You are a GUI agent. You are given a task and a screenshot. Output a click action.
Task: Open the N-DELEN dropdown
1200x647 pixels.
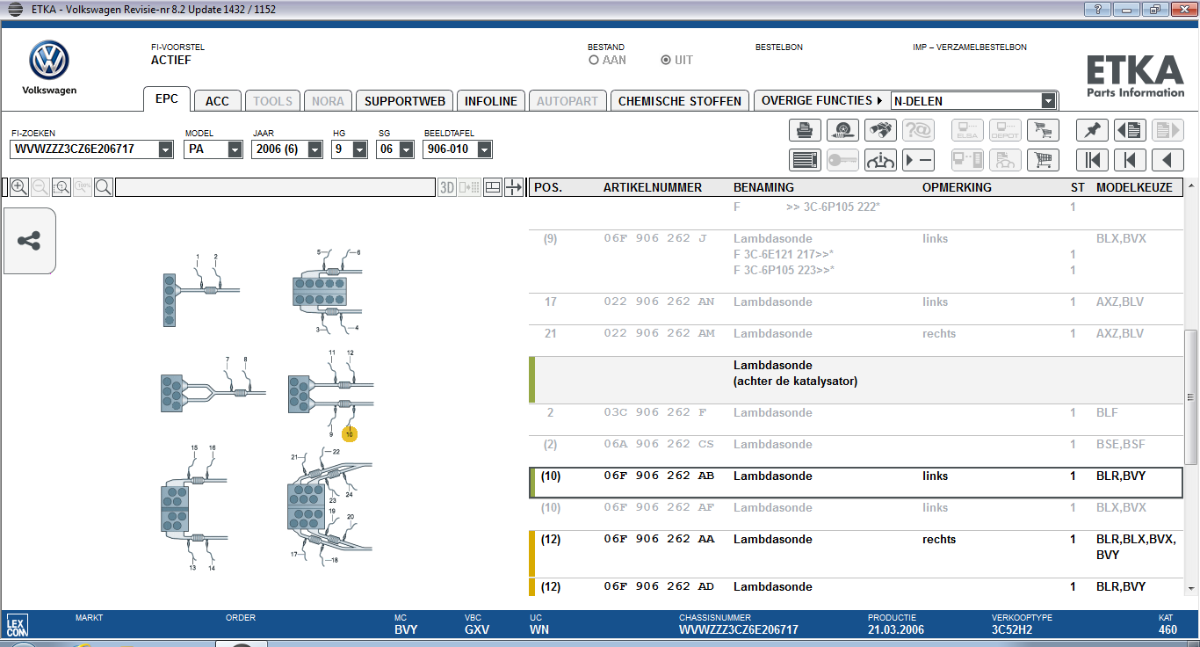(x=1049, y=100)
